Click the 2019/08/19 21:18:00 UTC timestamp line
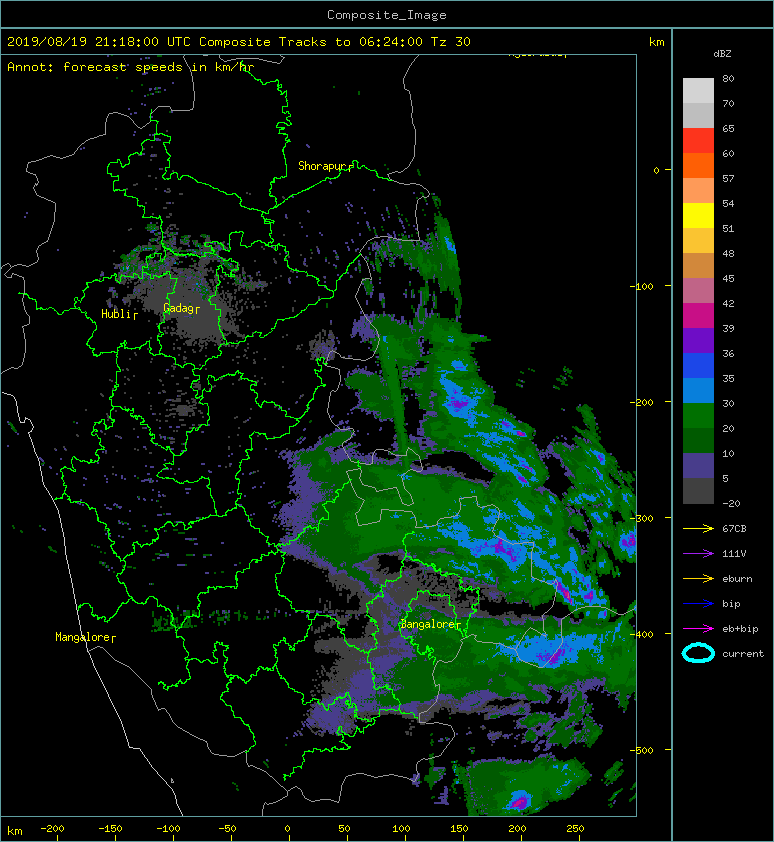Image resolution: width=774 pixels, height=842 pixels. pyautogui.click(x=238, y=42)
